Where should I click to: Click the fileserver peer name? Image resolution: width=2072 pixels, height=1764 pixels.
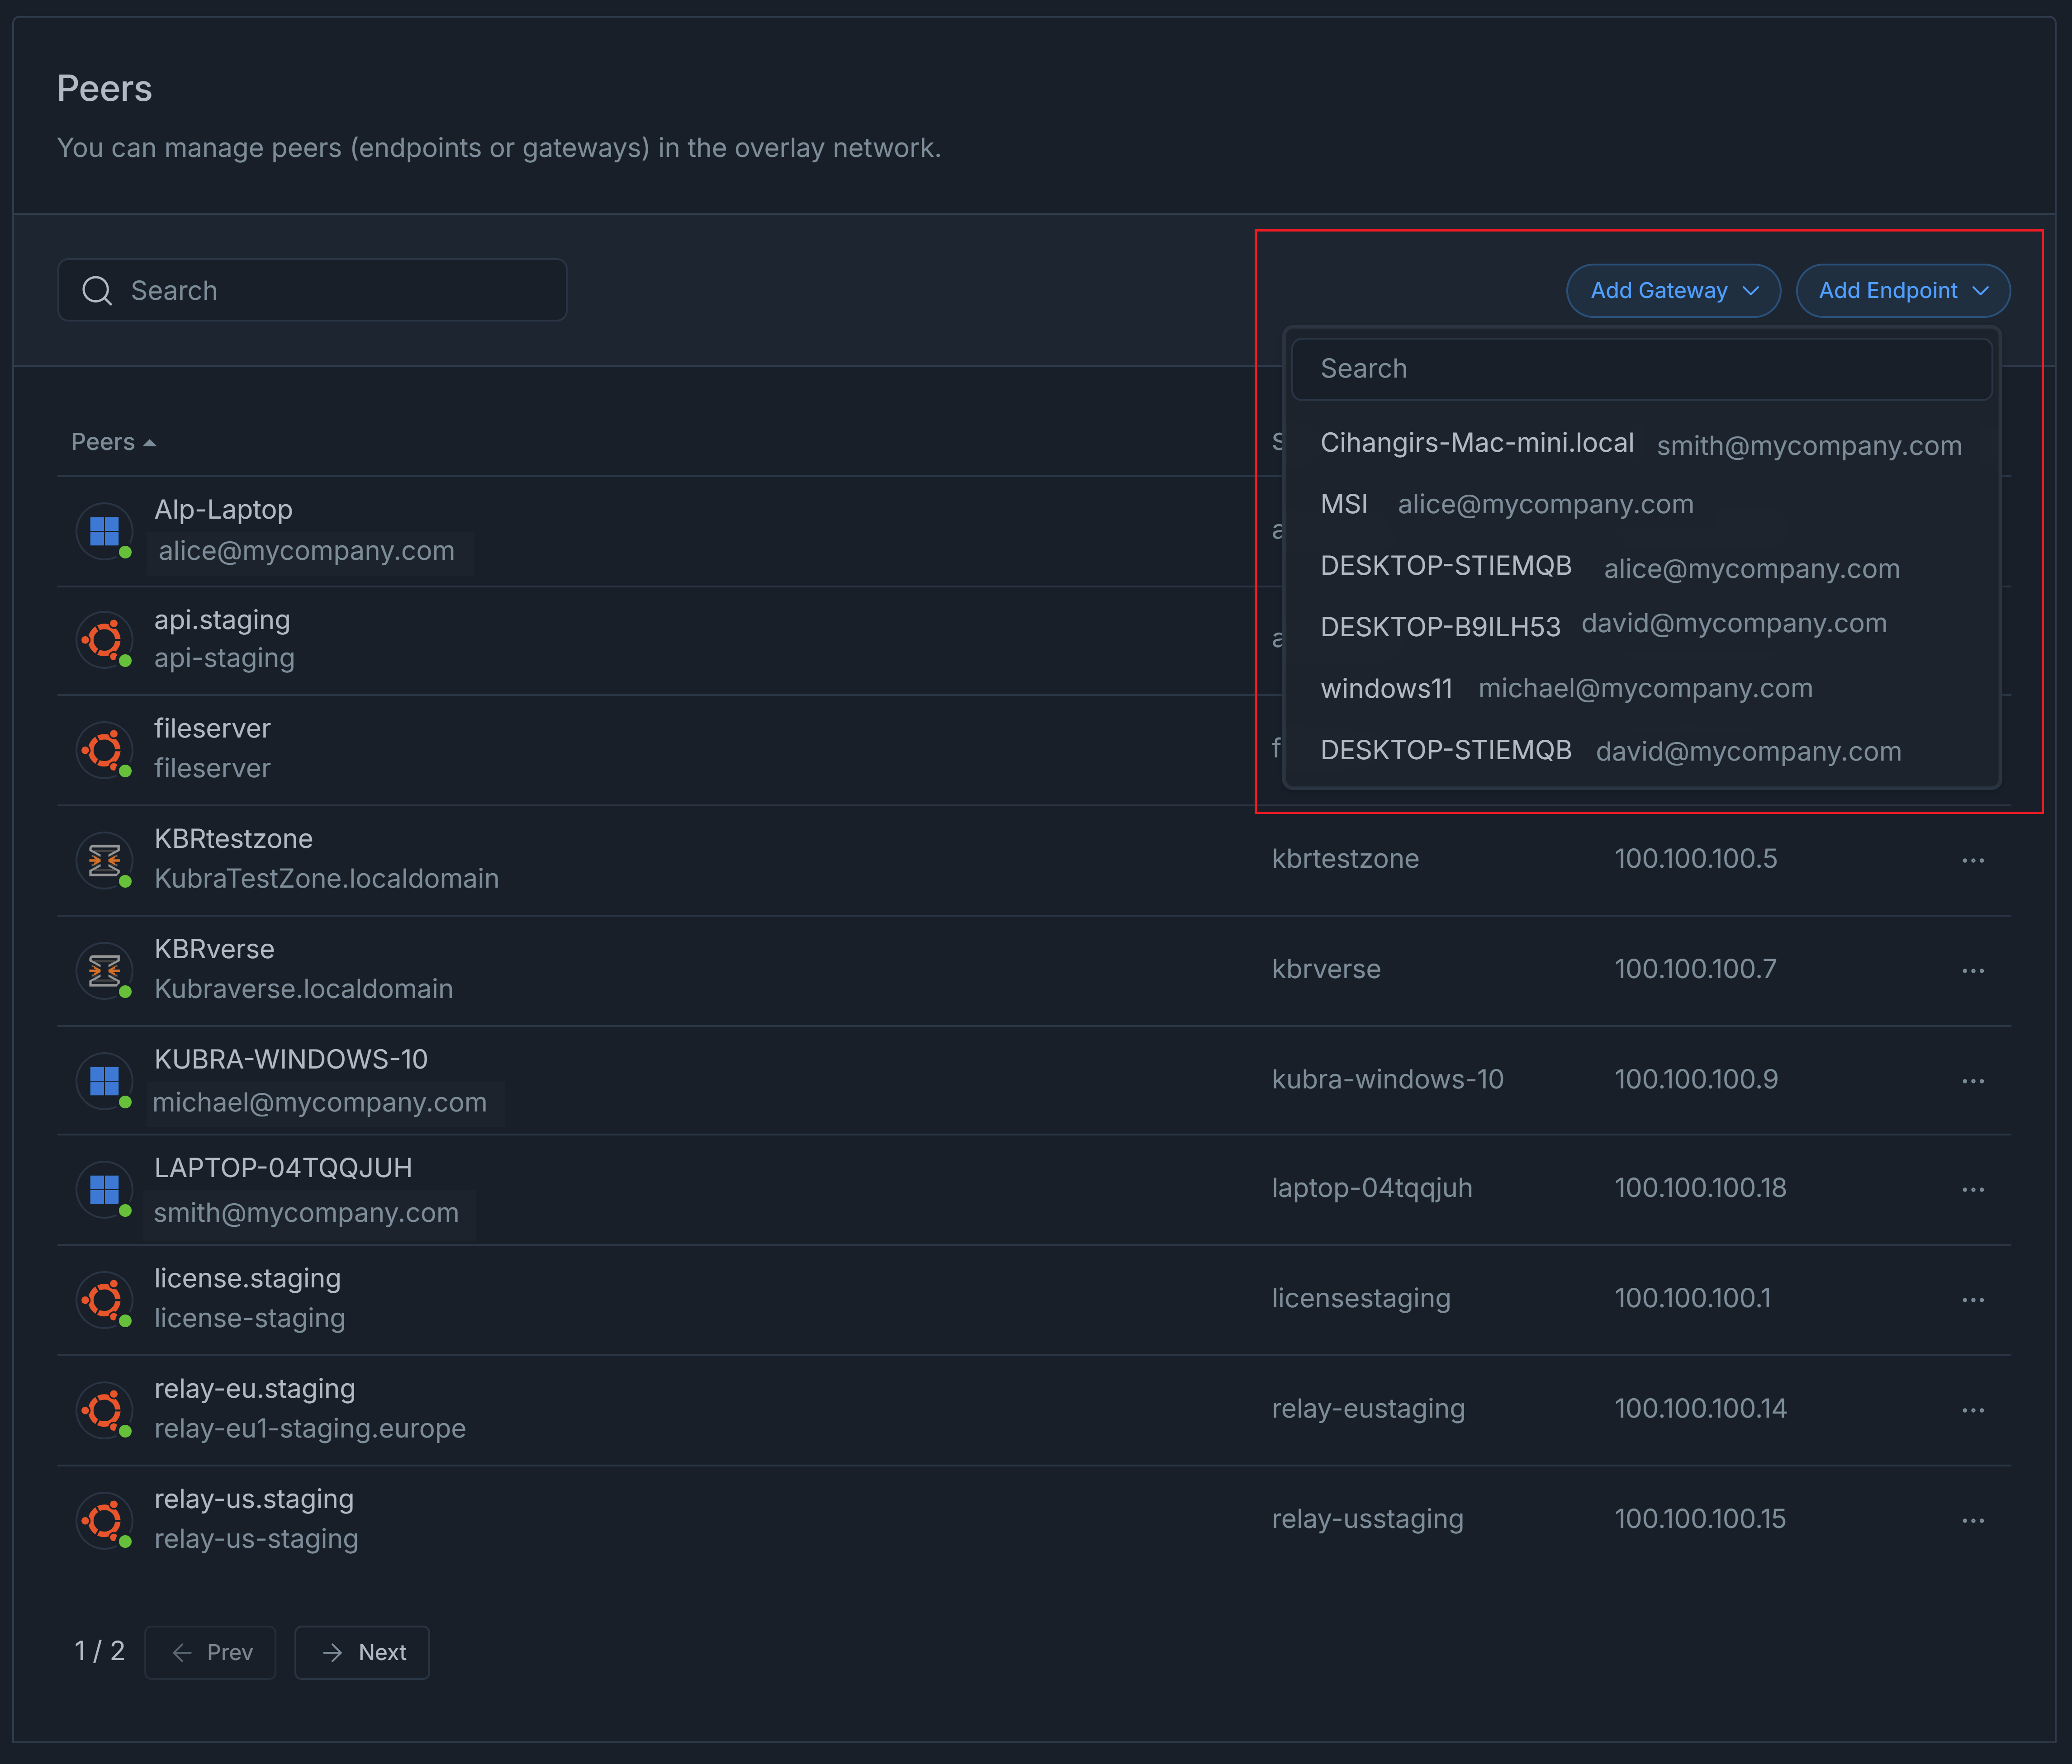click(212, 729)
